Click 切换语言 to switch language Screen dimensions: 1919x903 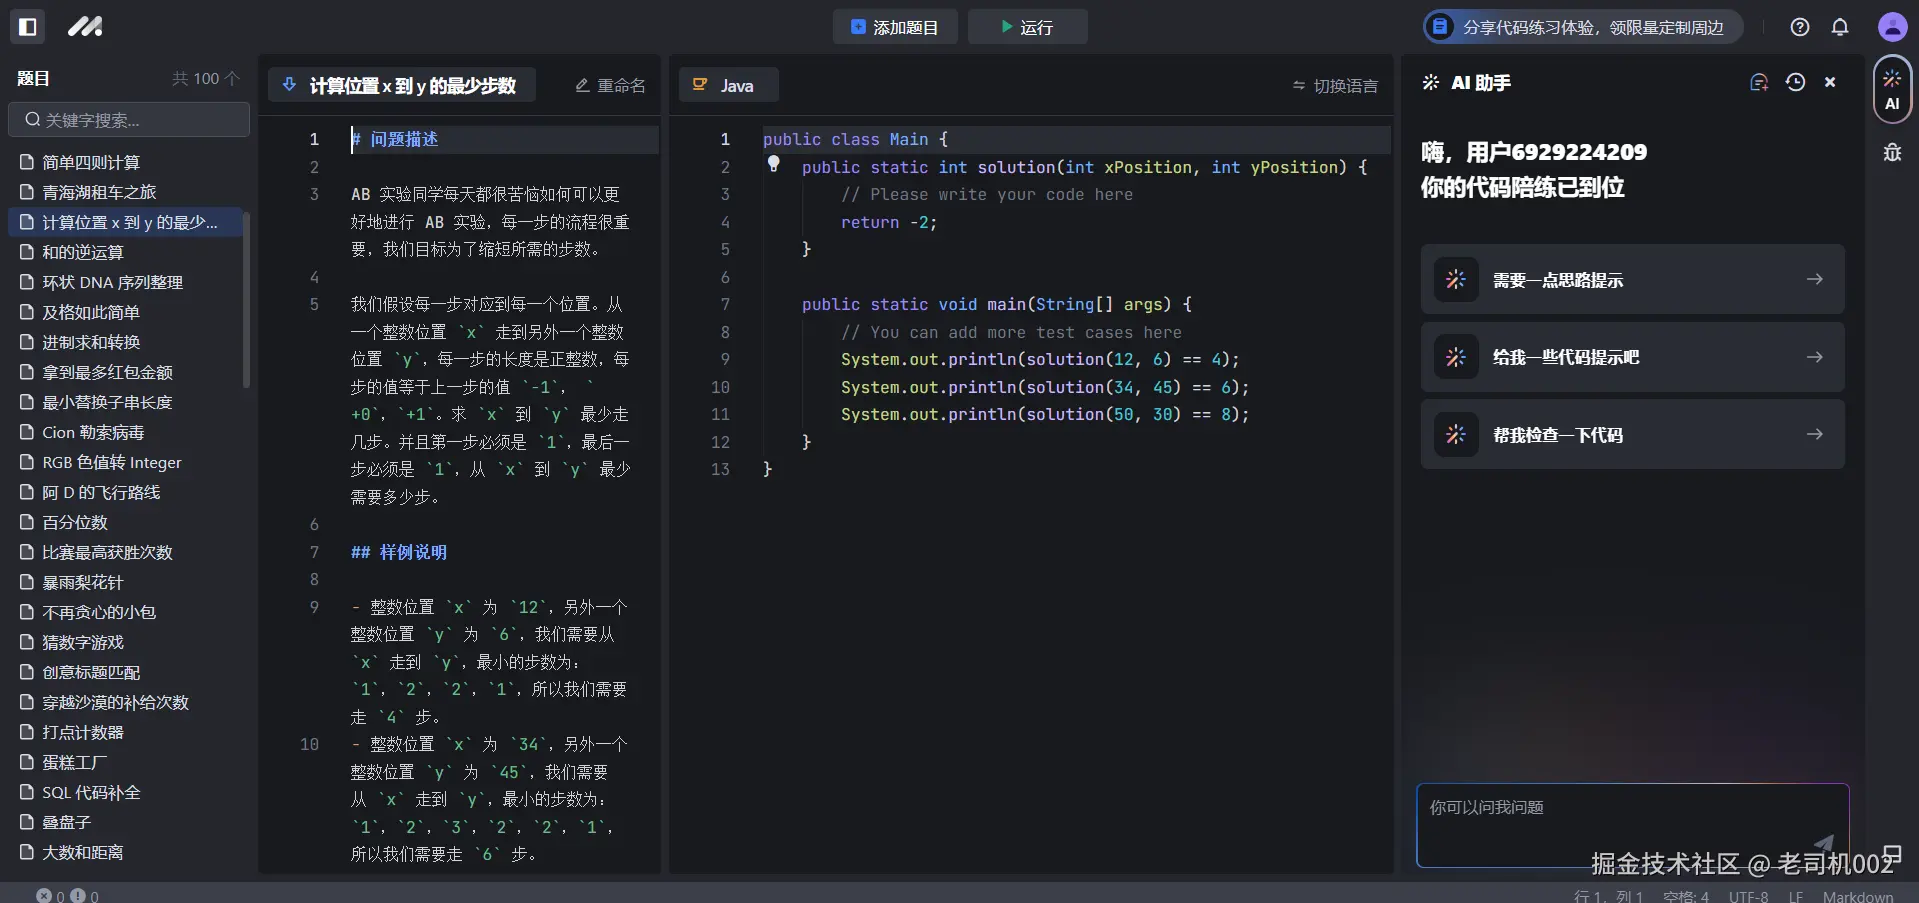tap(1335, 86)
